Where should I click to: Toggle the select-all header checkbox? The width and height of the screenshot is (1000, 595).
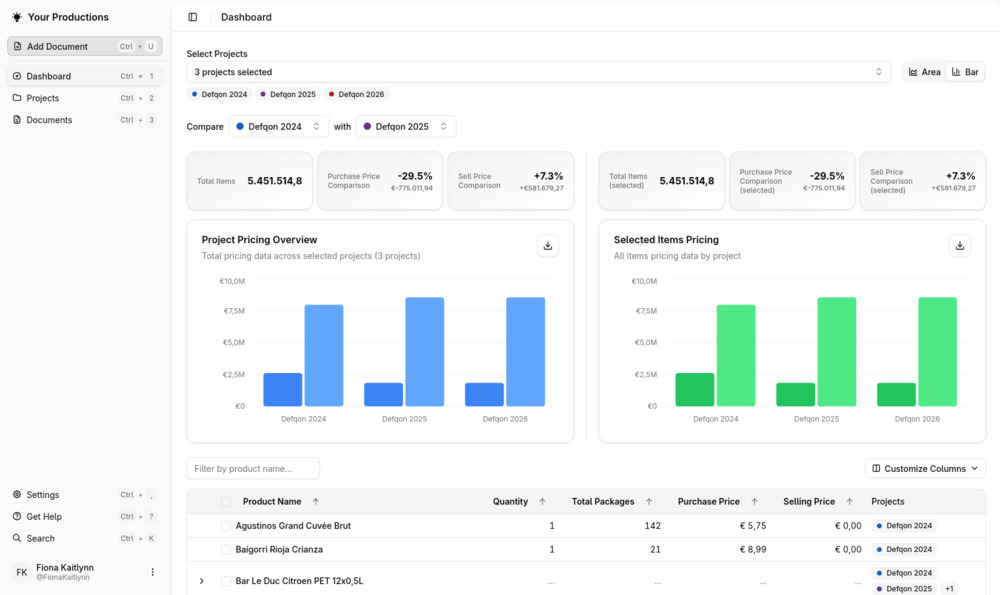(226, 502)
